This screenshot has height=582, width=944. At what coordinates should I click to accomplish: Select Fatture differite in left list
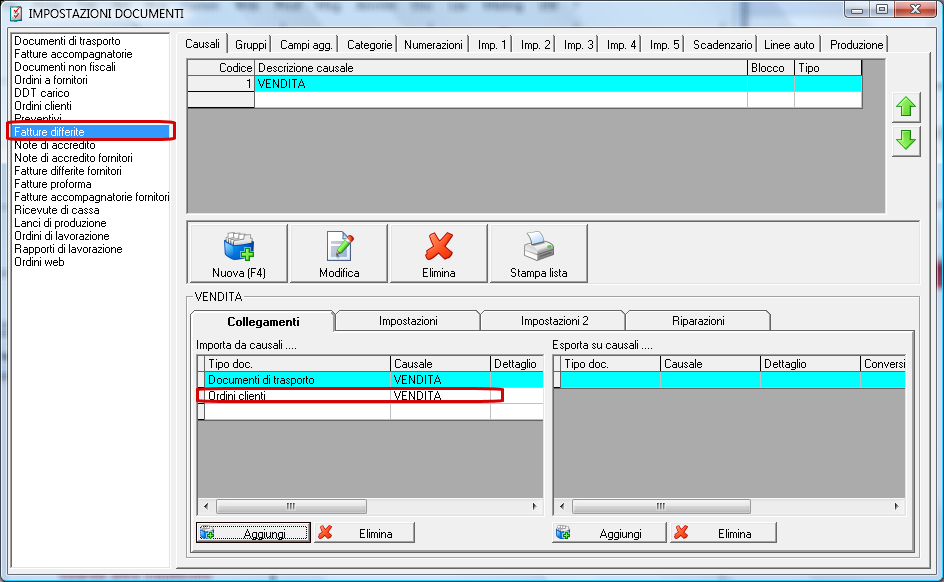coord(91,132)
